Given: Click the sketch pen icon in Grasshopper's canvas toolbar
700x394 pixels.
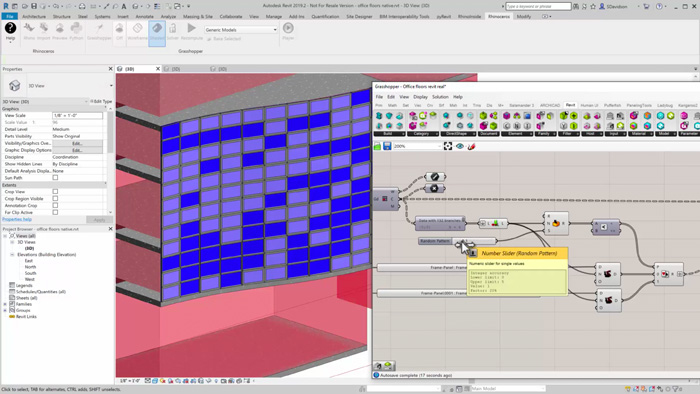Looking at the screenshot, I should coord(471,146).
